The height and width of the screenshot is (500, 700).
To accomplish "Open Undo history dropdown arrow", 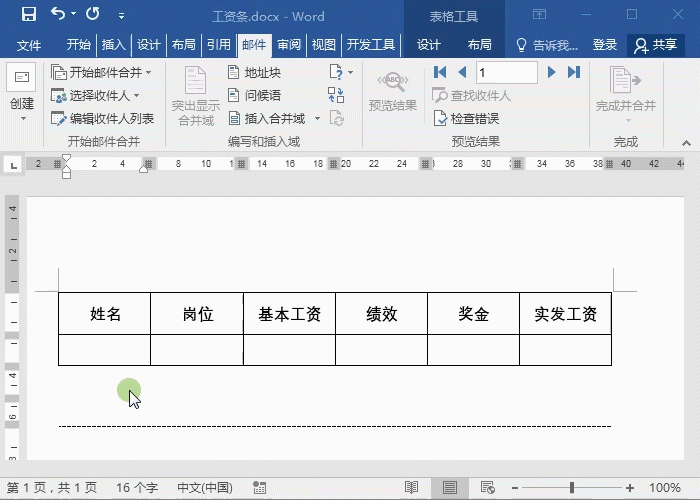I will point(74,14).
